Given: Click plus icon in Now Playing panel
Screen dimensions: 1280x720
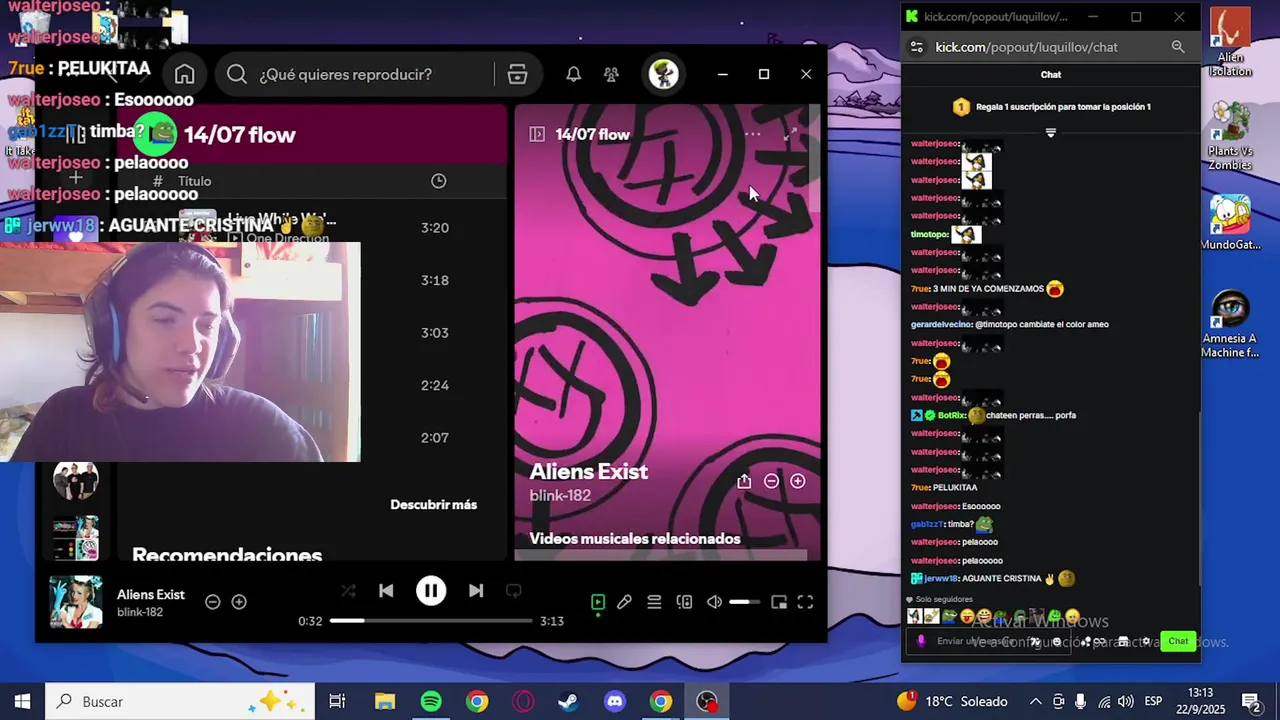Looking at the screenshot, I should pyautogui.click(x=797, y=481).
